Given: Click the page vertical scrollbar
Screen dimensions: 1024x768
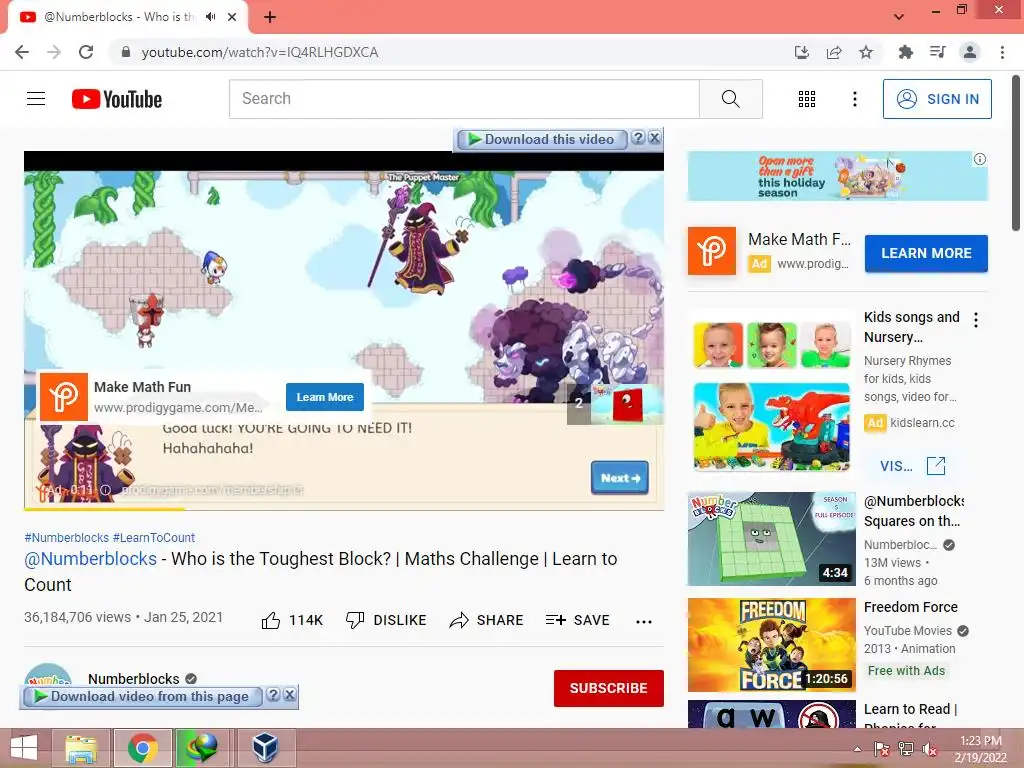Looking at the screenshot, I should point(1016,153).
